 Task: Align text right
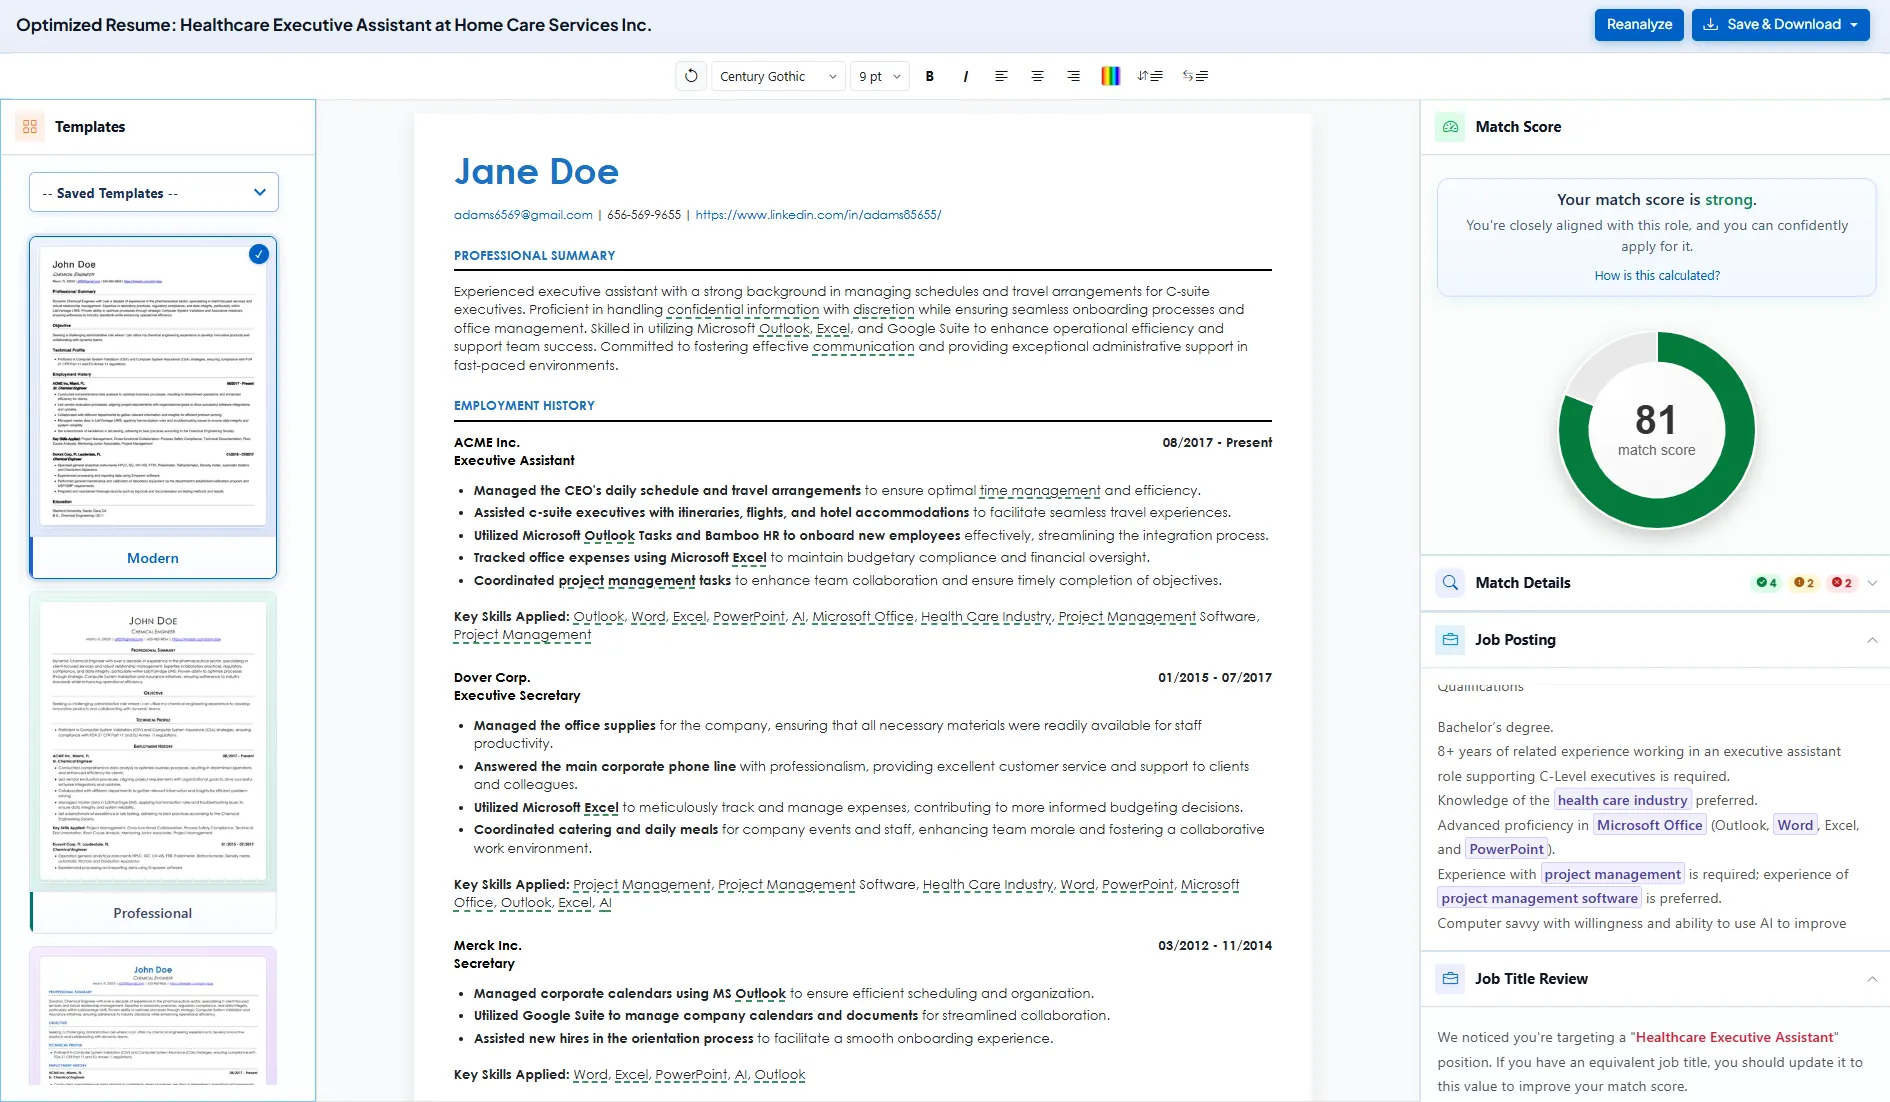(1073, 76)
